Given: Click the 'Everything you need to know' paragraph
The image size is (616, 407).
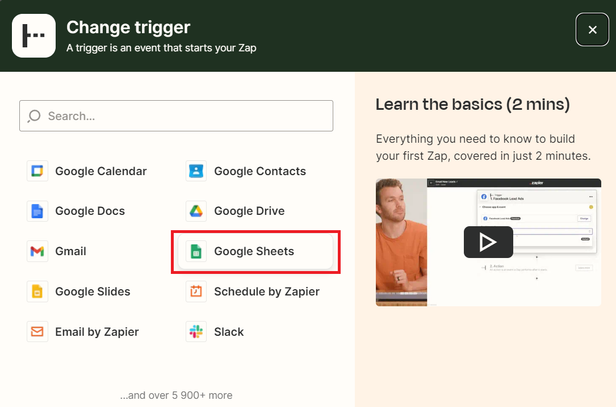Looking at the screenshot, I should (x=483, y=147).
